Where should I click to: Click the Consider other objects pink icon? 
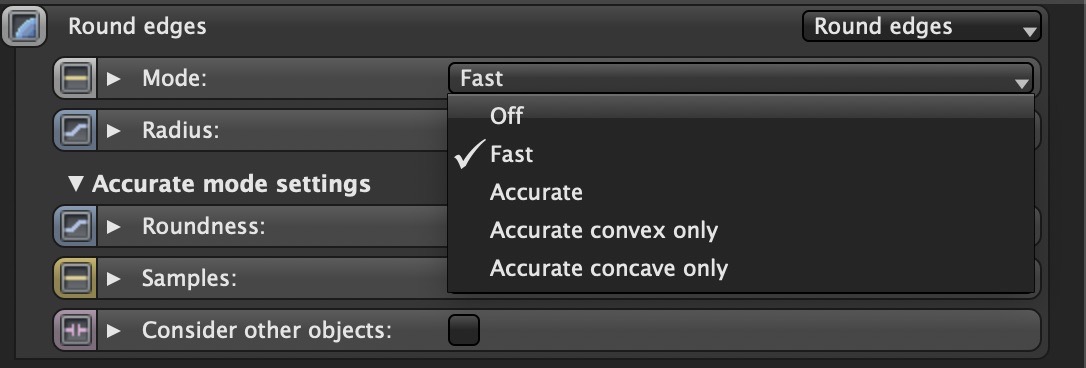coord(75,331)
